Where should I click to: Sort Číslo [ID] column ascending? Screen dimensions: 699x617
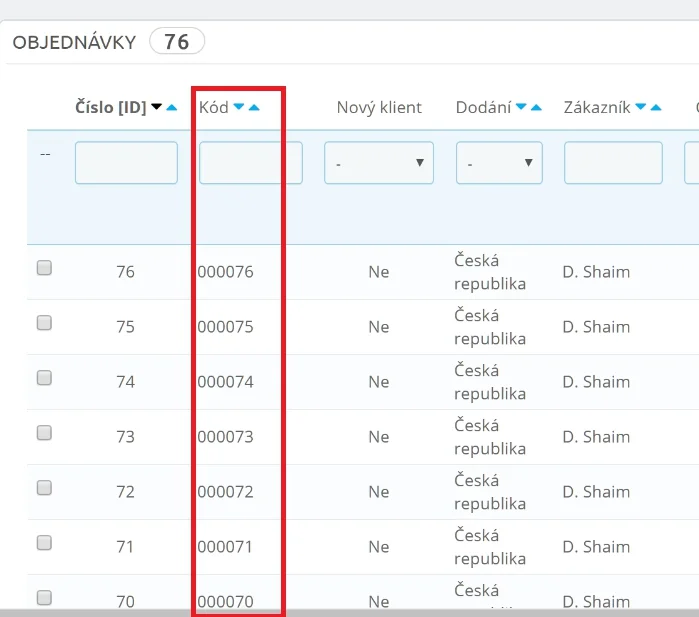point(171,108)
